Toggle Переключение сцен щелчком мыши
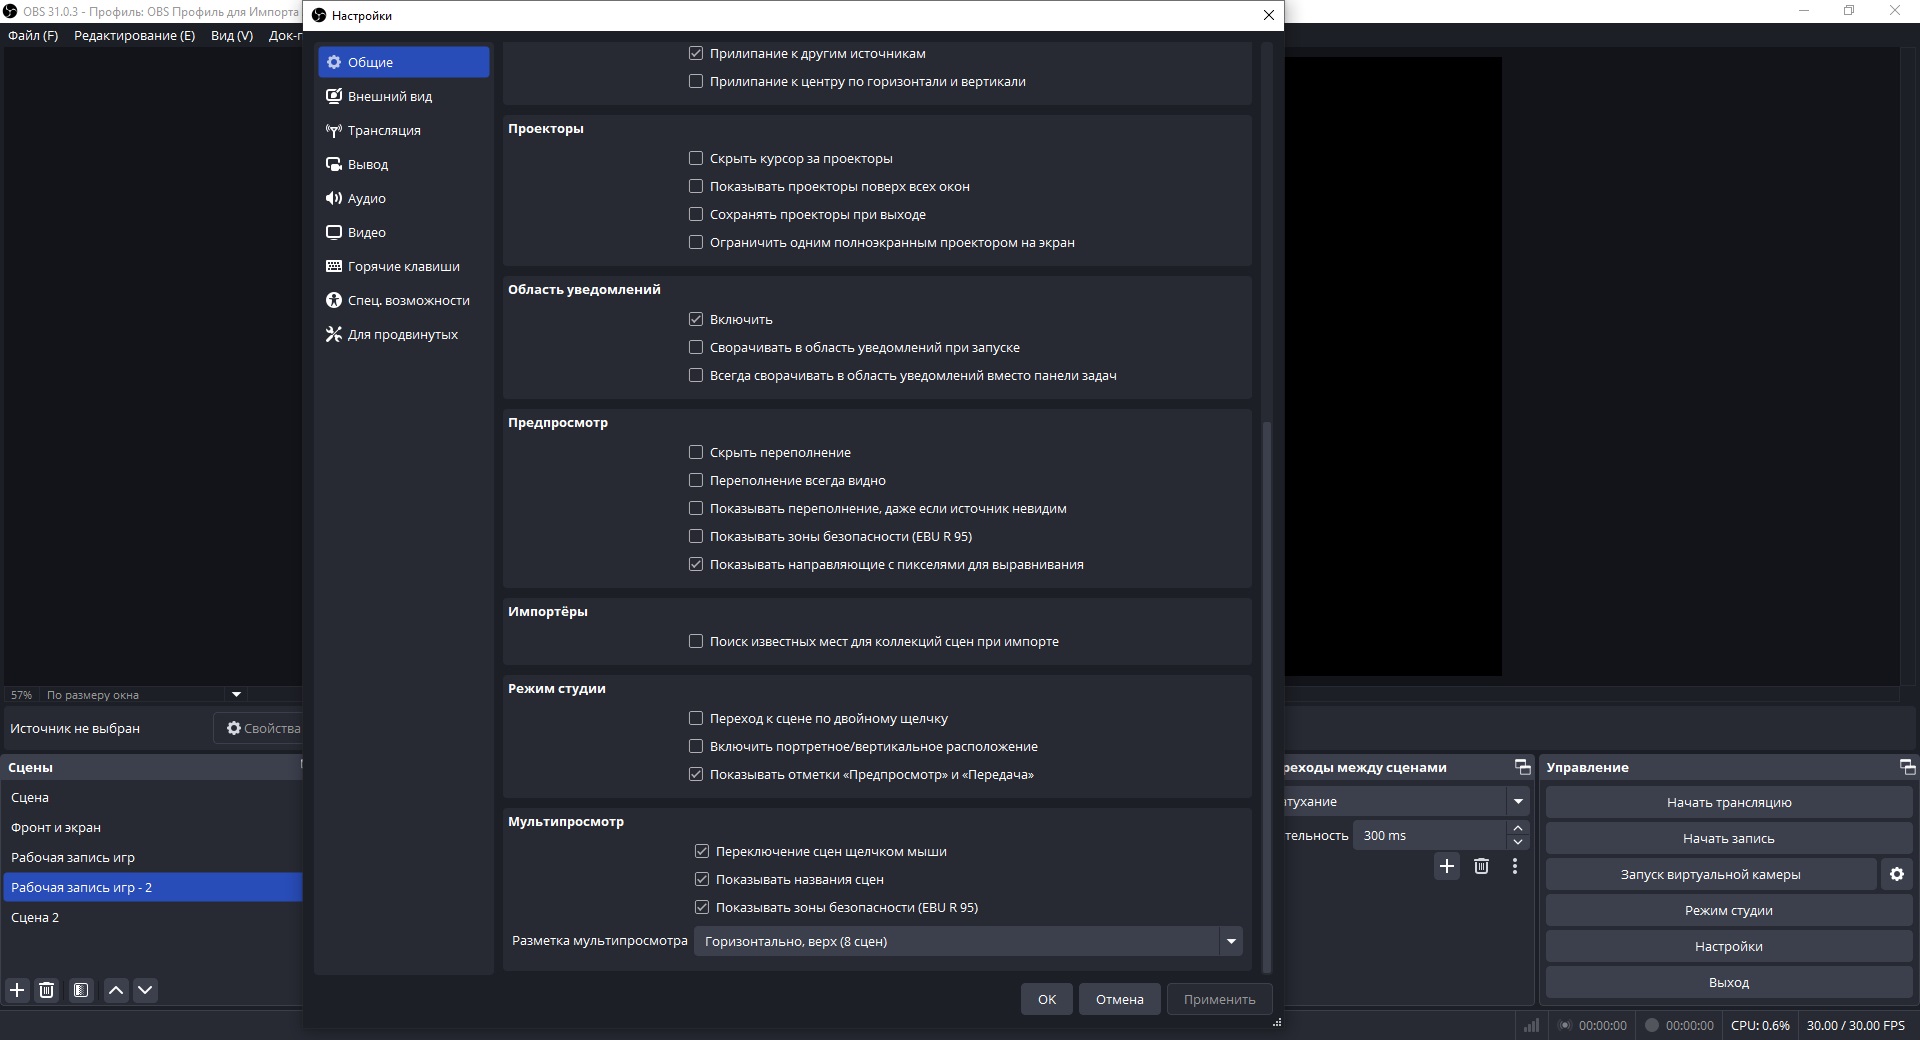Screen dimensions: 1920x1040 point(702,851)
